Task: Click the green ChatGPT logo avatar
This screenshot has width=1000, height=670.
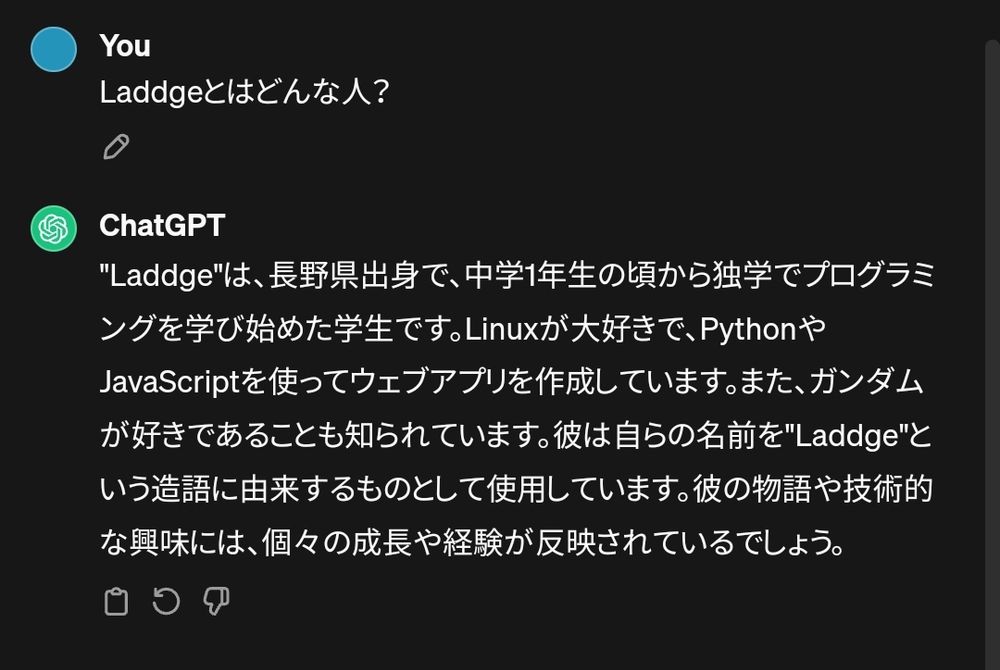Action: (x=53, y=228)
